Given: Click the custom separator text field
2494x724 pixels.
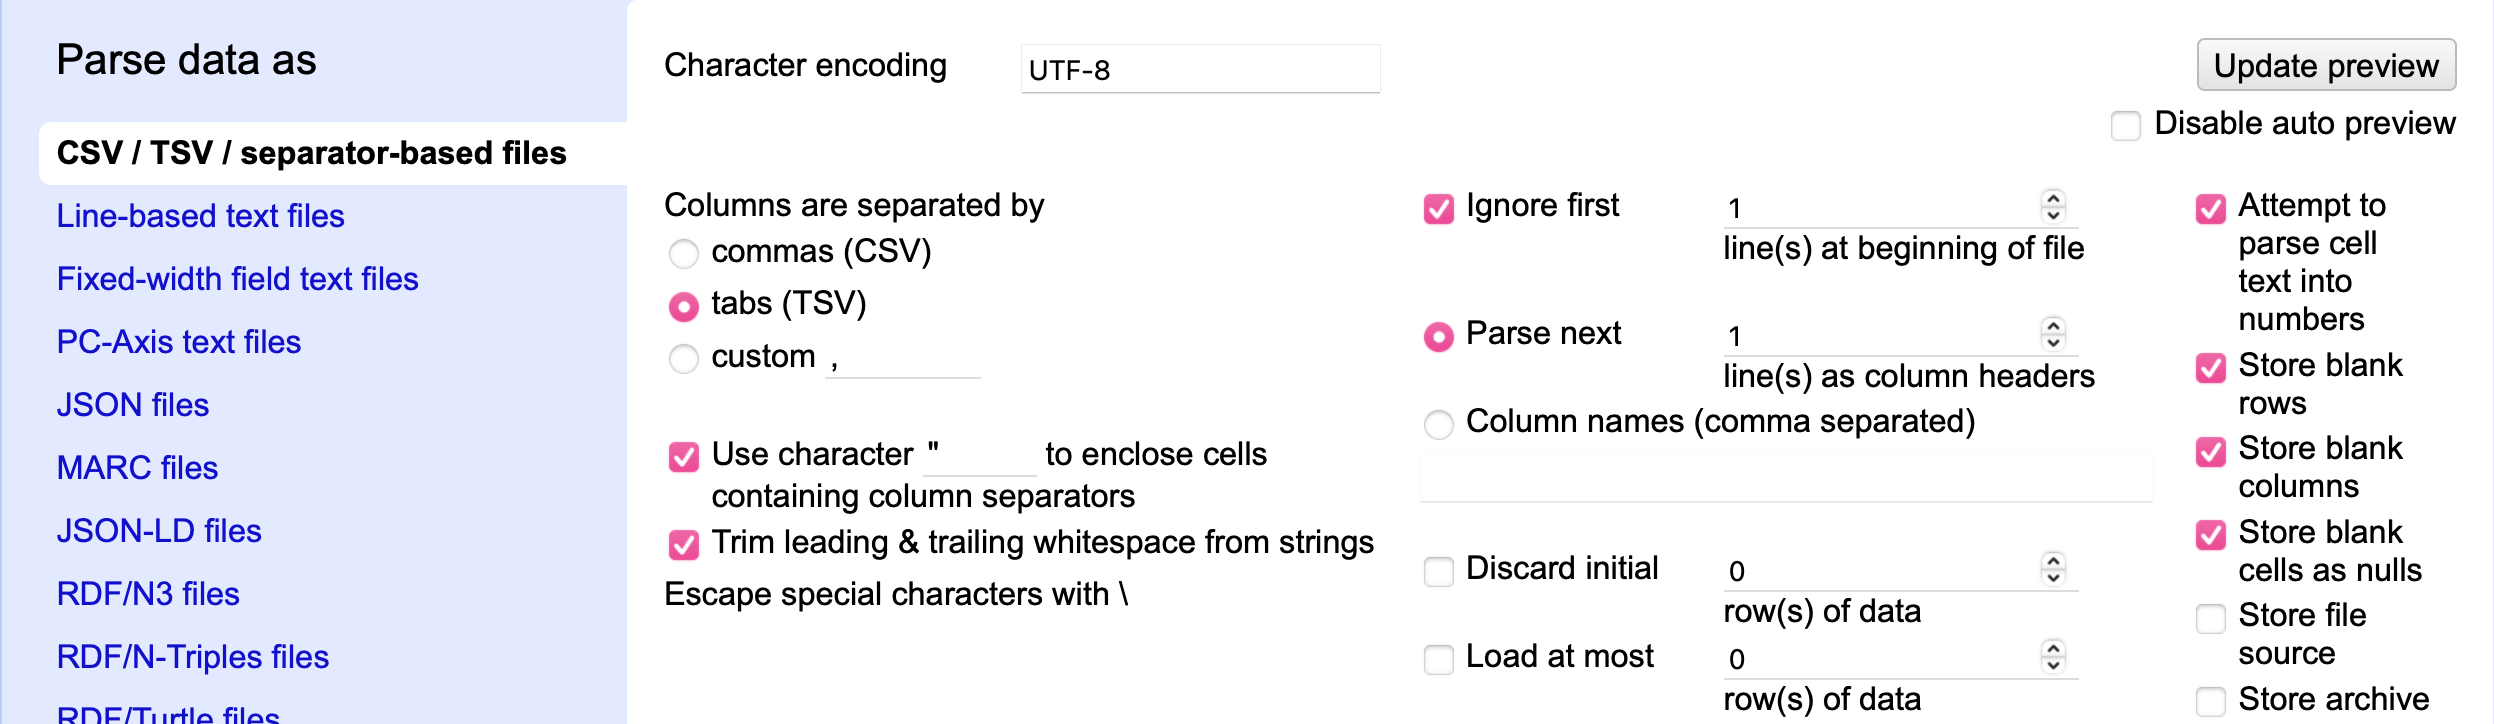Looking at the screenshot, I should (x=902, y=358).
